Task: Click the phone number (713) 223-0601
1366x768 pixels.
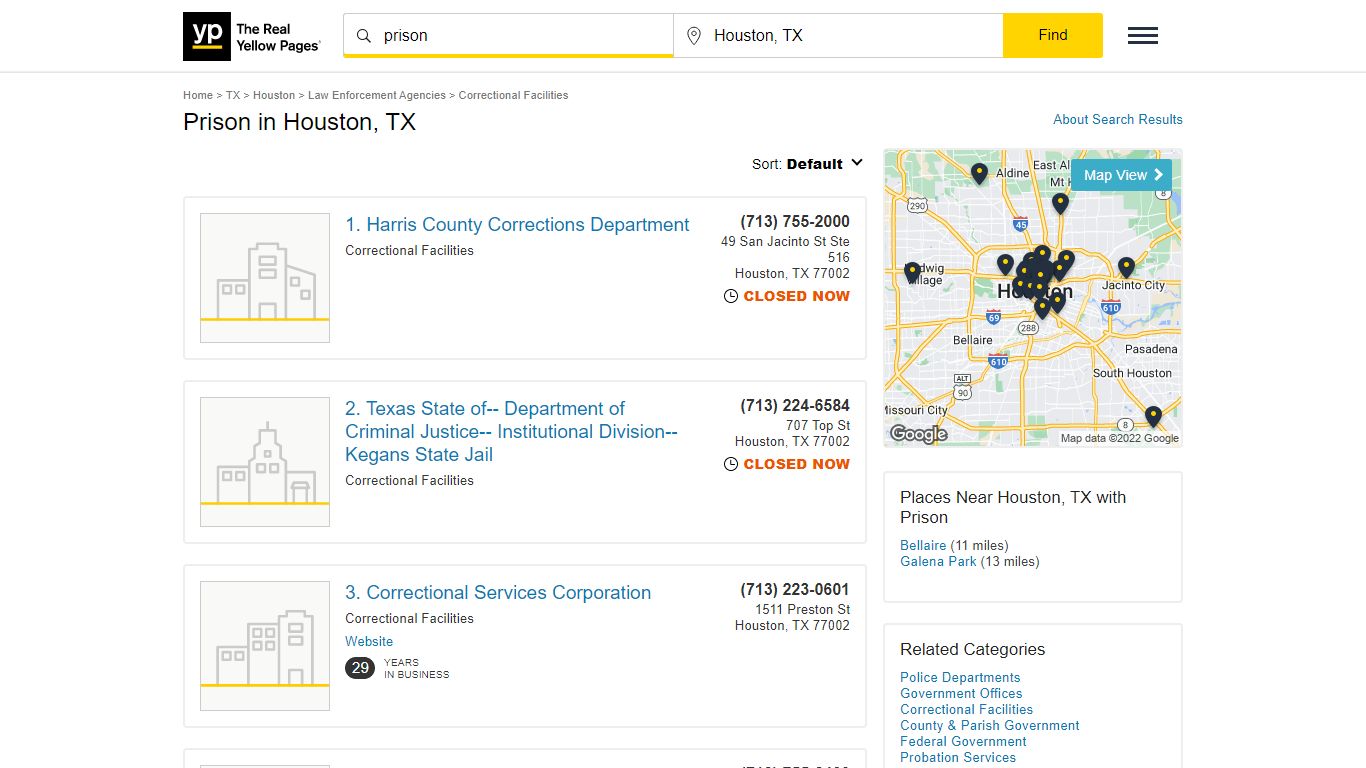Action: coord(795,590)
